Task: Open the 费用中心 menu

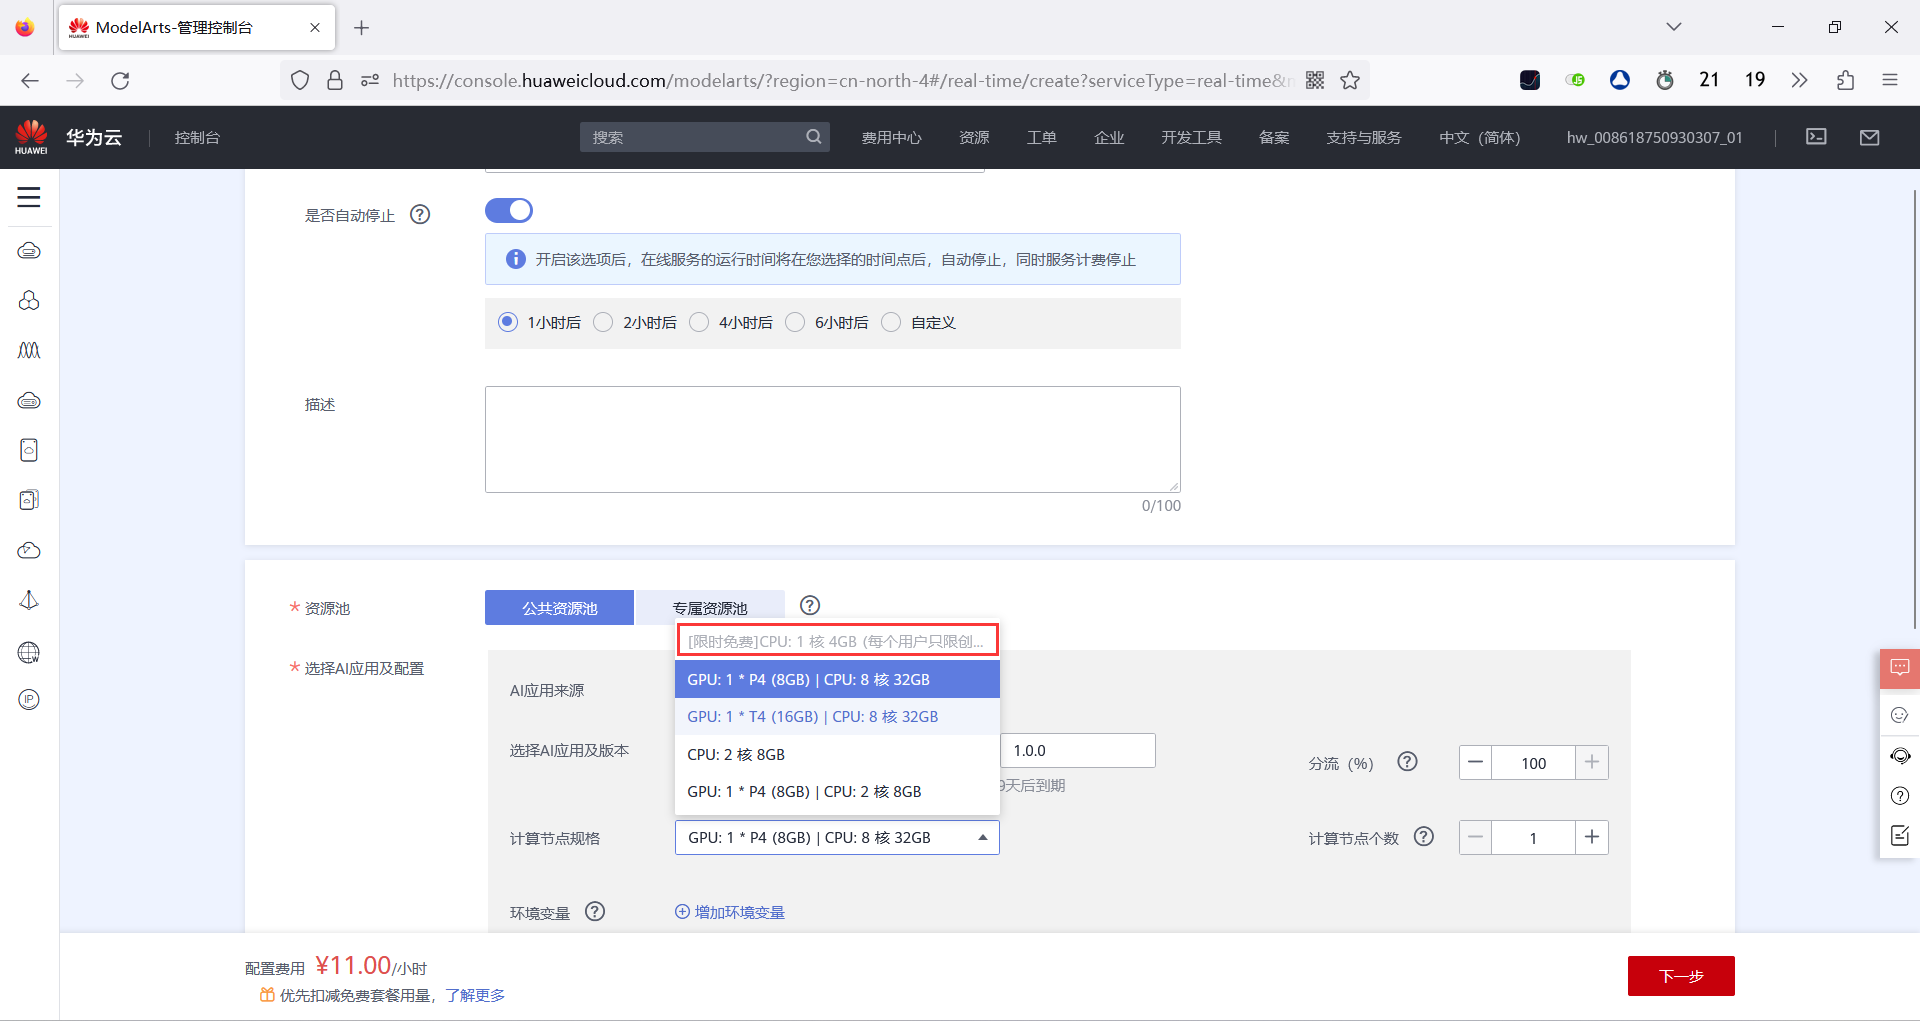Action: click(891, 138)
